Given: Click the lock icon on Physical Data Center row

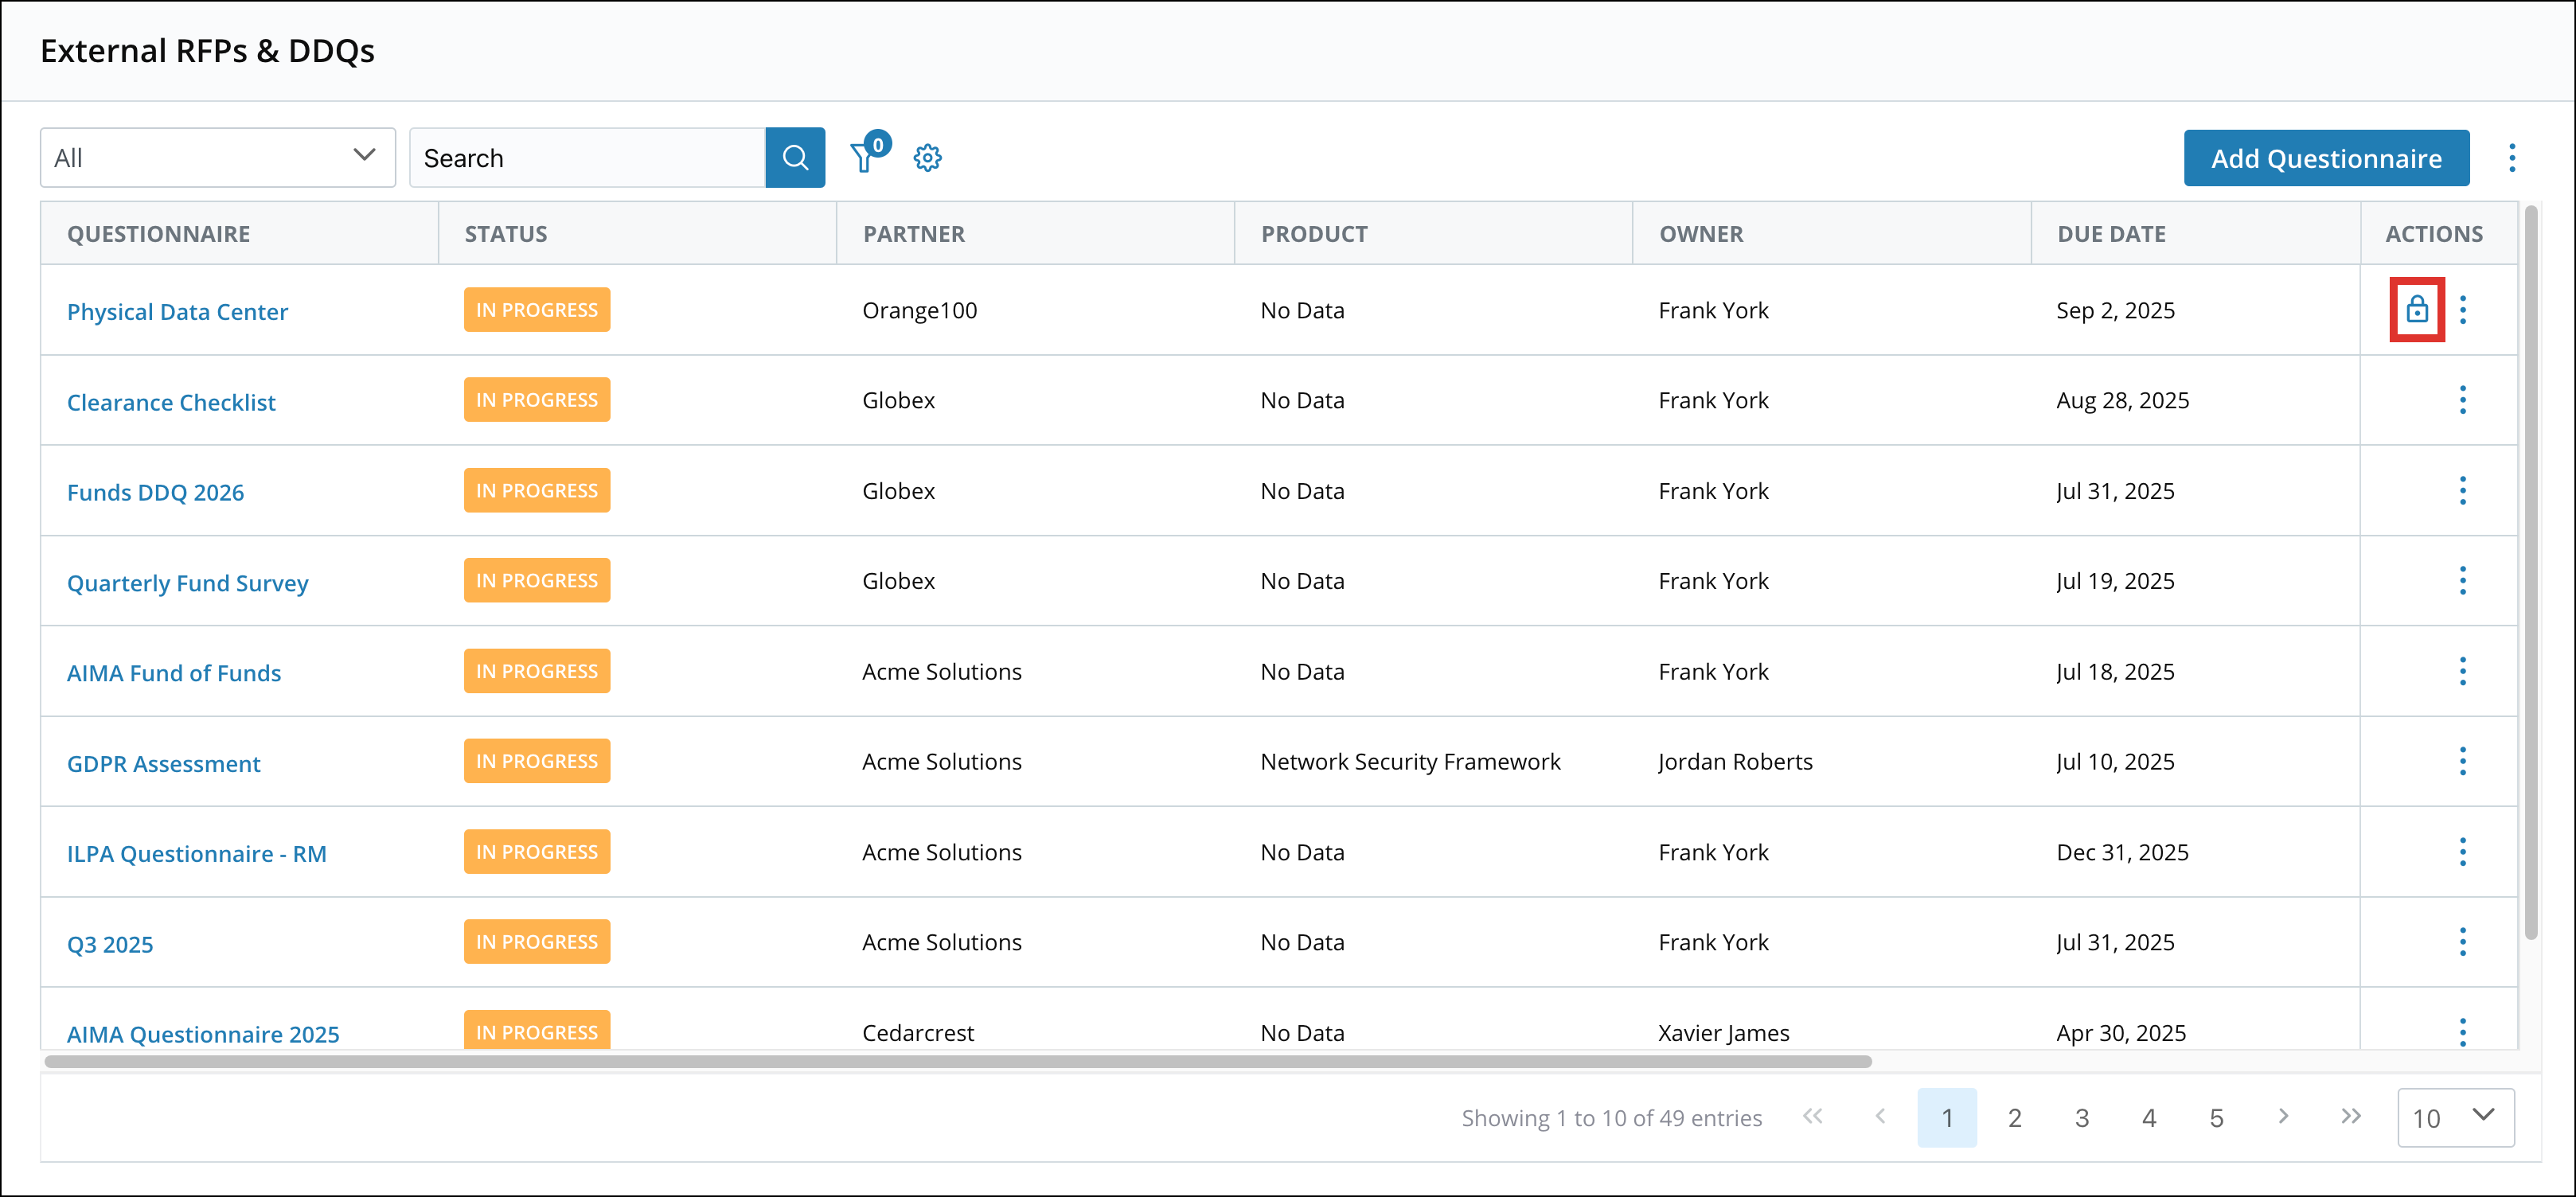Looking at the screenshot, I should (x=2418, y=310).
